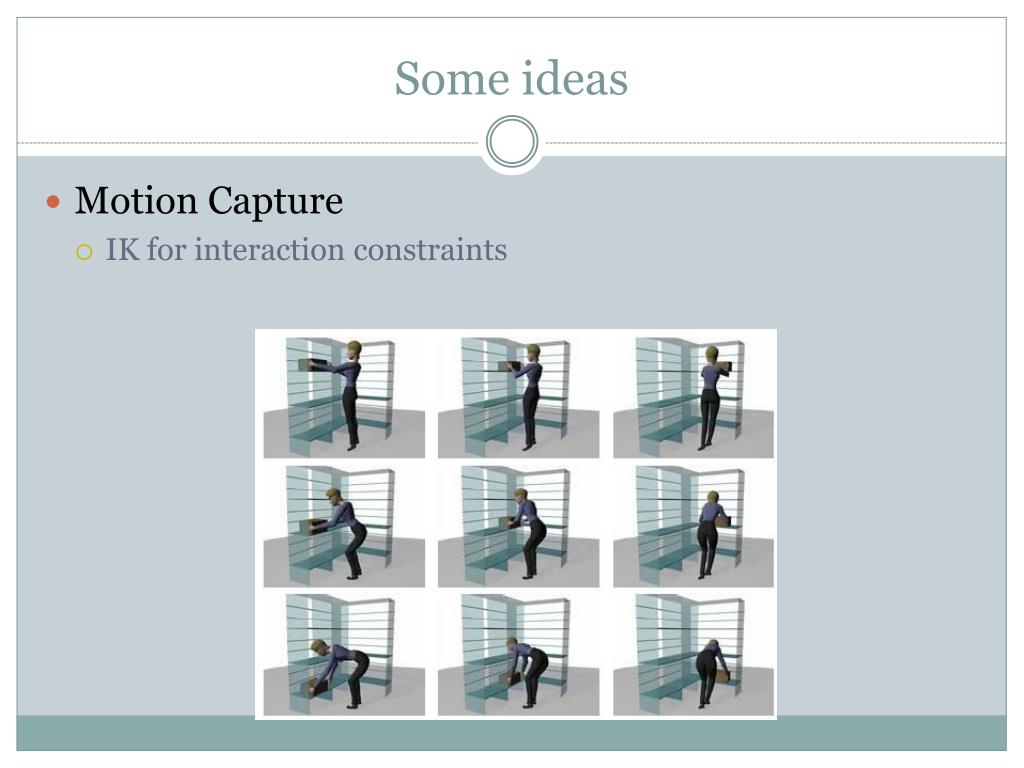Select bottom-left frame: woman reaching lowest shelf
1024x768 pixels.
click(344, 654)
